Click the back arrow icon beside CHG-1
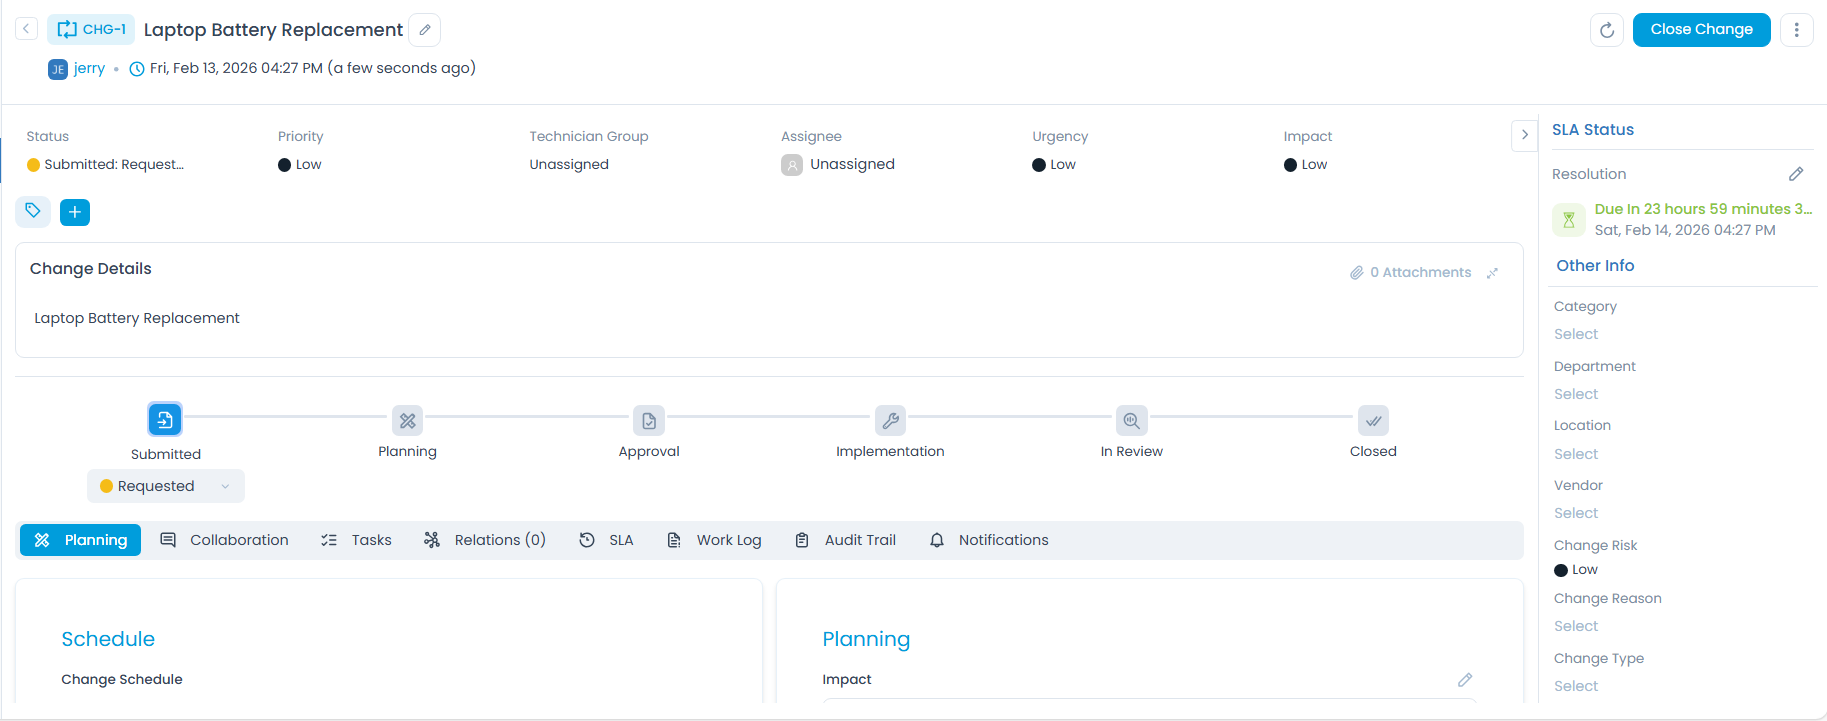This screenshot has height=721, width=1827. [x=27, y=29]
